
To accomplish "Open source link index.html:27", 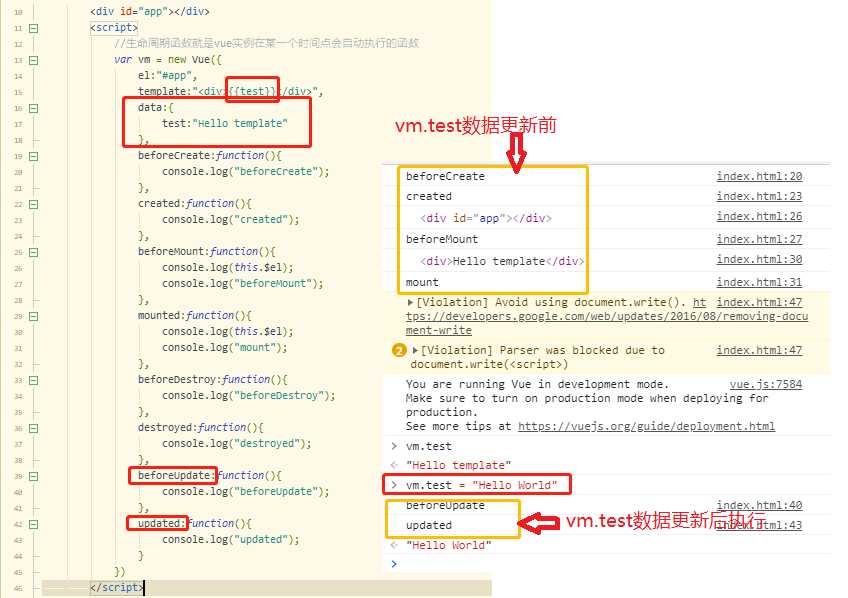I will pos(759,239).
